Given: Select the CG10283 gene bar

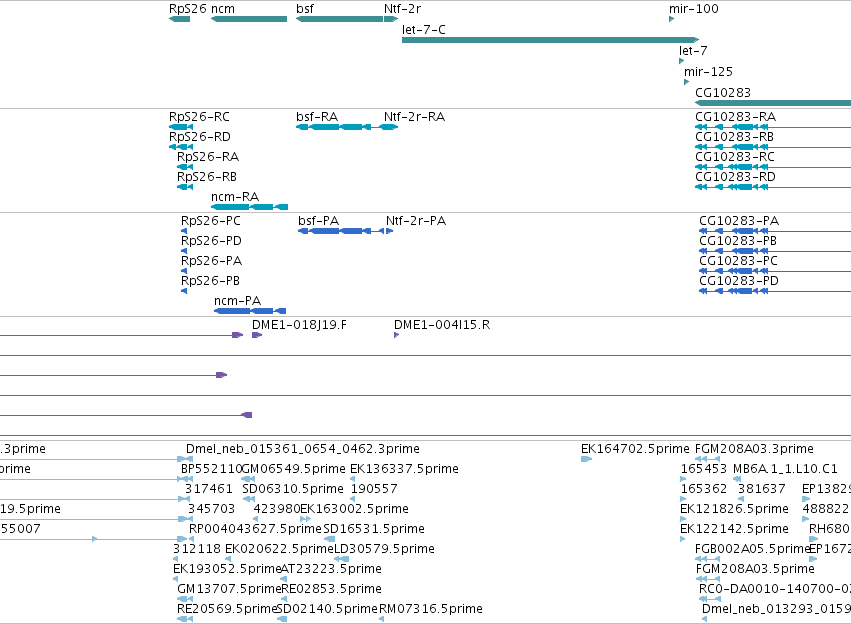Looking at the screenshot, I should click(x=773, y=103).
